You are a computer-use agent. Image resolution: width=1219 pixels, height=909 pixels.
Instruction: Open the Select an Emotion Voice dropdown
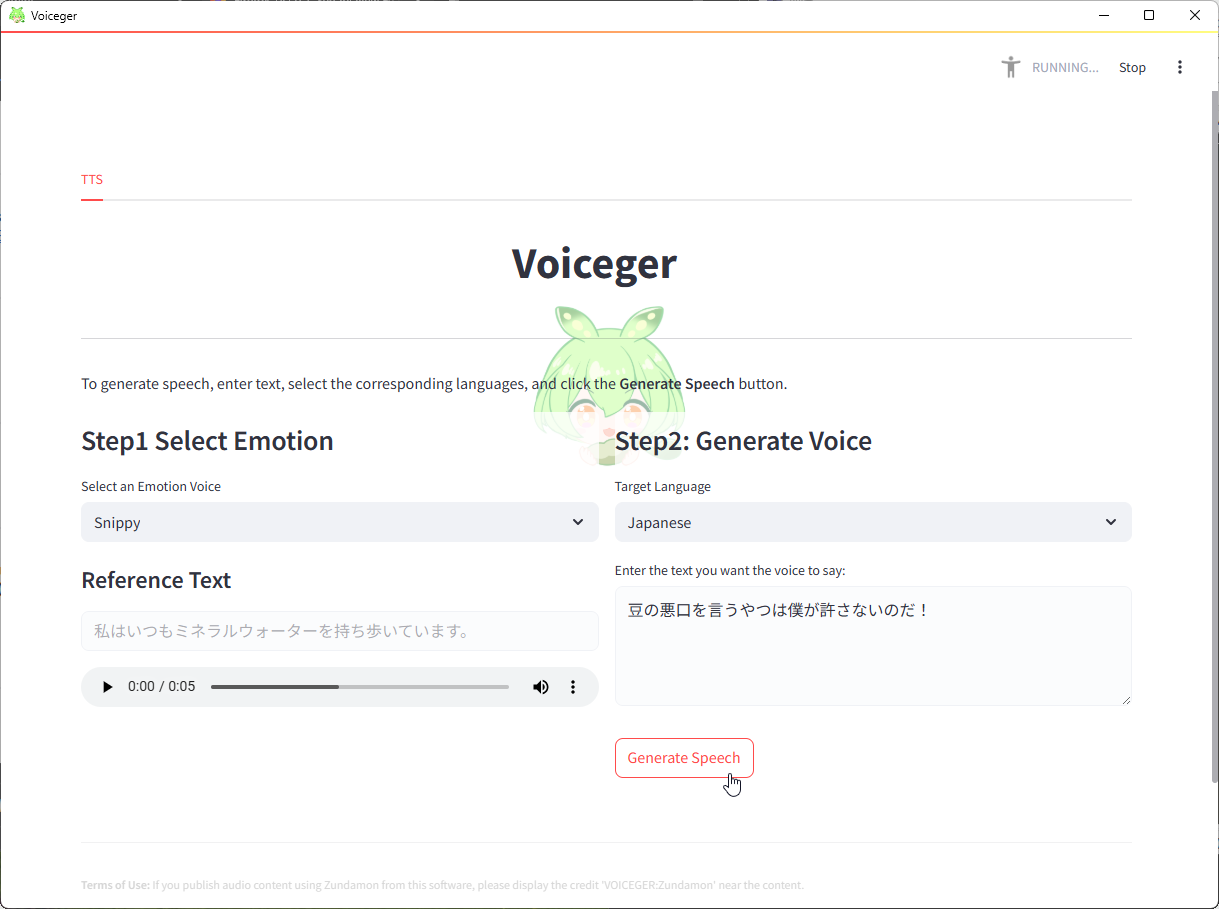click(340, 522)
